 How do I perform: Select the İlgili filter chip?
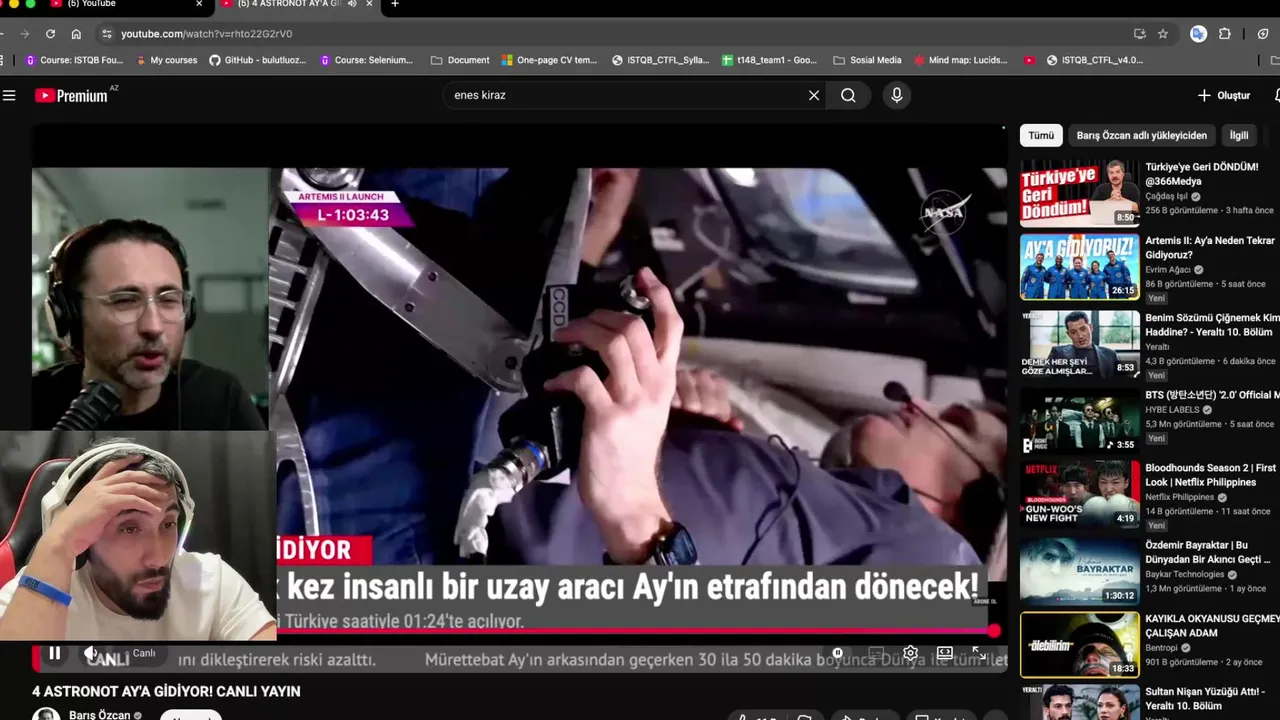point(1239,135)
